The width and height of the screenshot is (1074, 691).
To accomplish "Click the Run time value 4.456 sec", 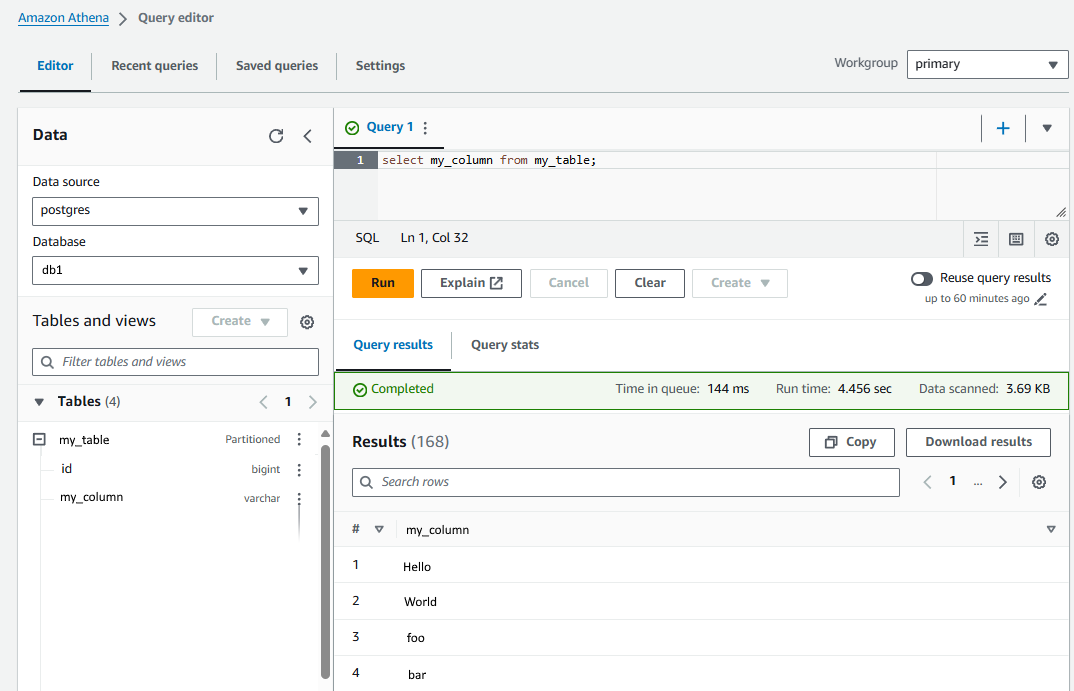I will [864, 389].
